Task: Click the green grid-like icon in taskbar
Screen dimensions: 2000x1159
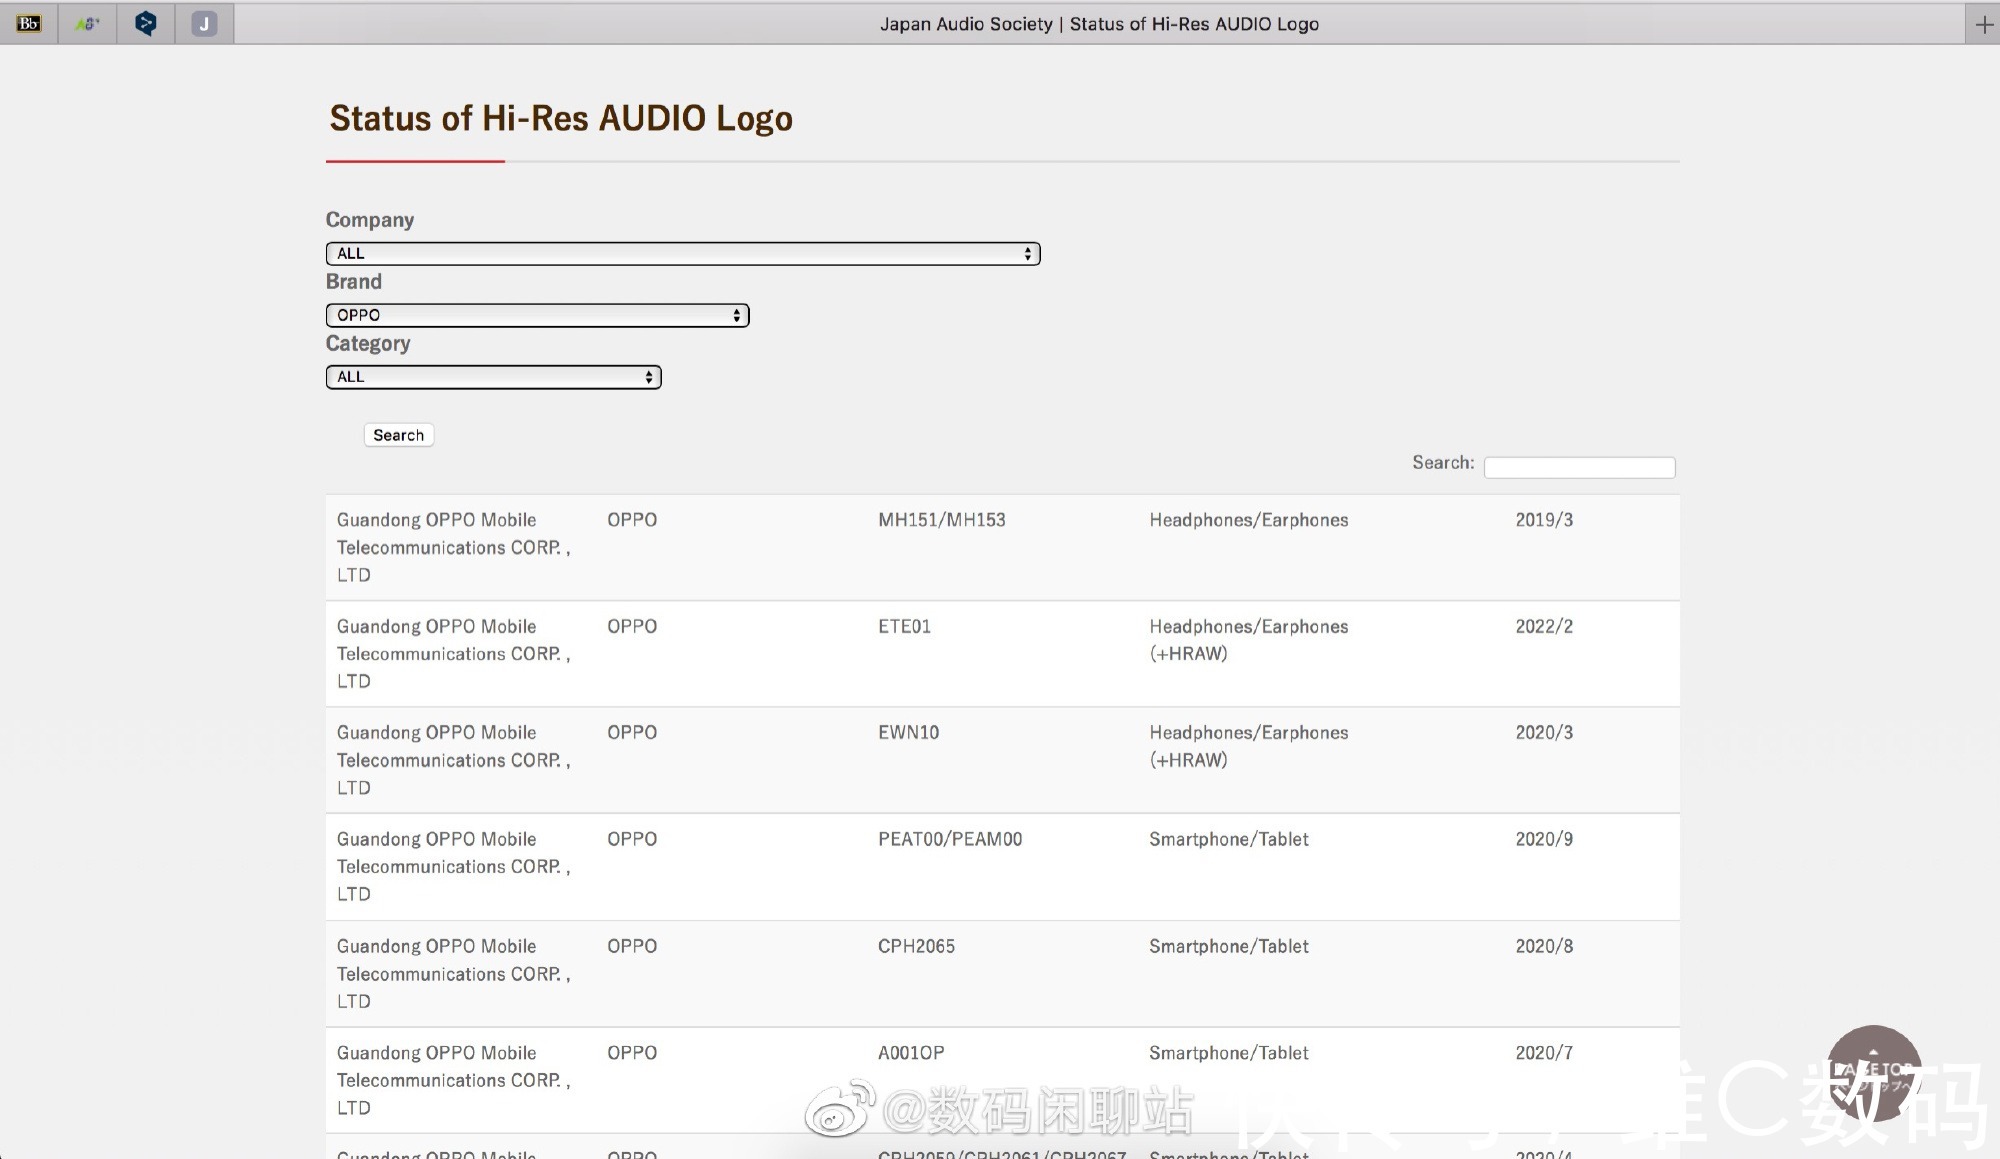Action: [87, 22]
